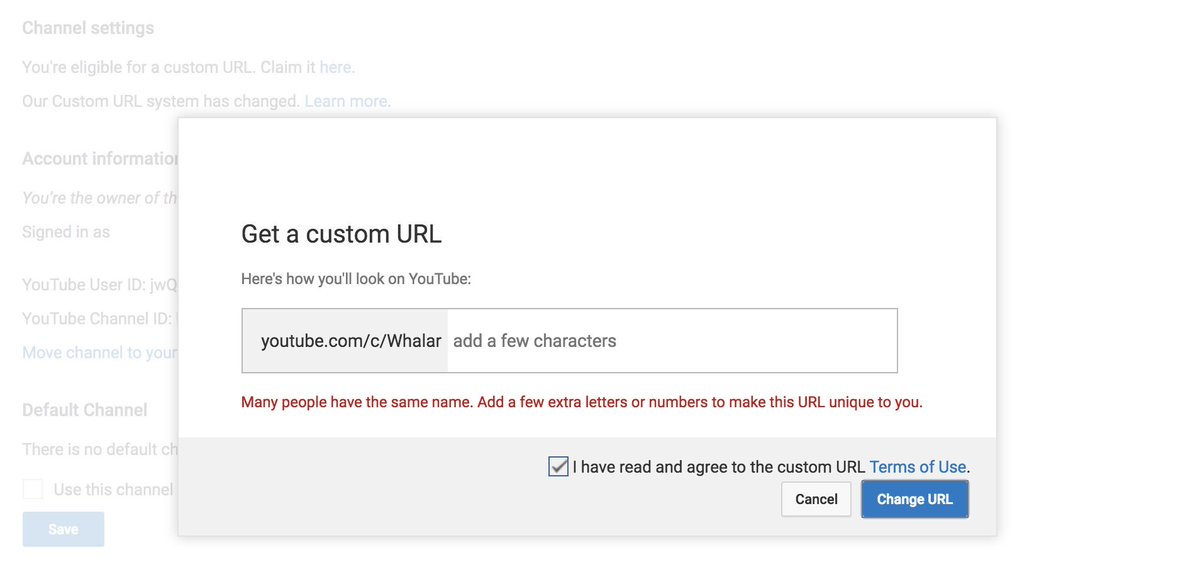Click the Change URL button
Screen dimensions: 1200x577
[x=914, y=499]
